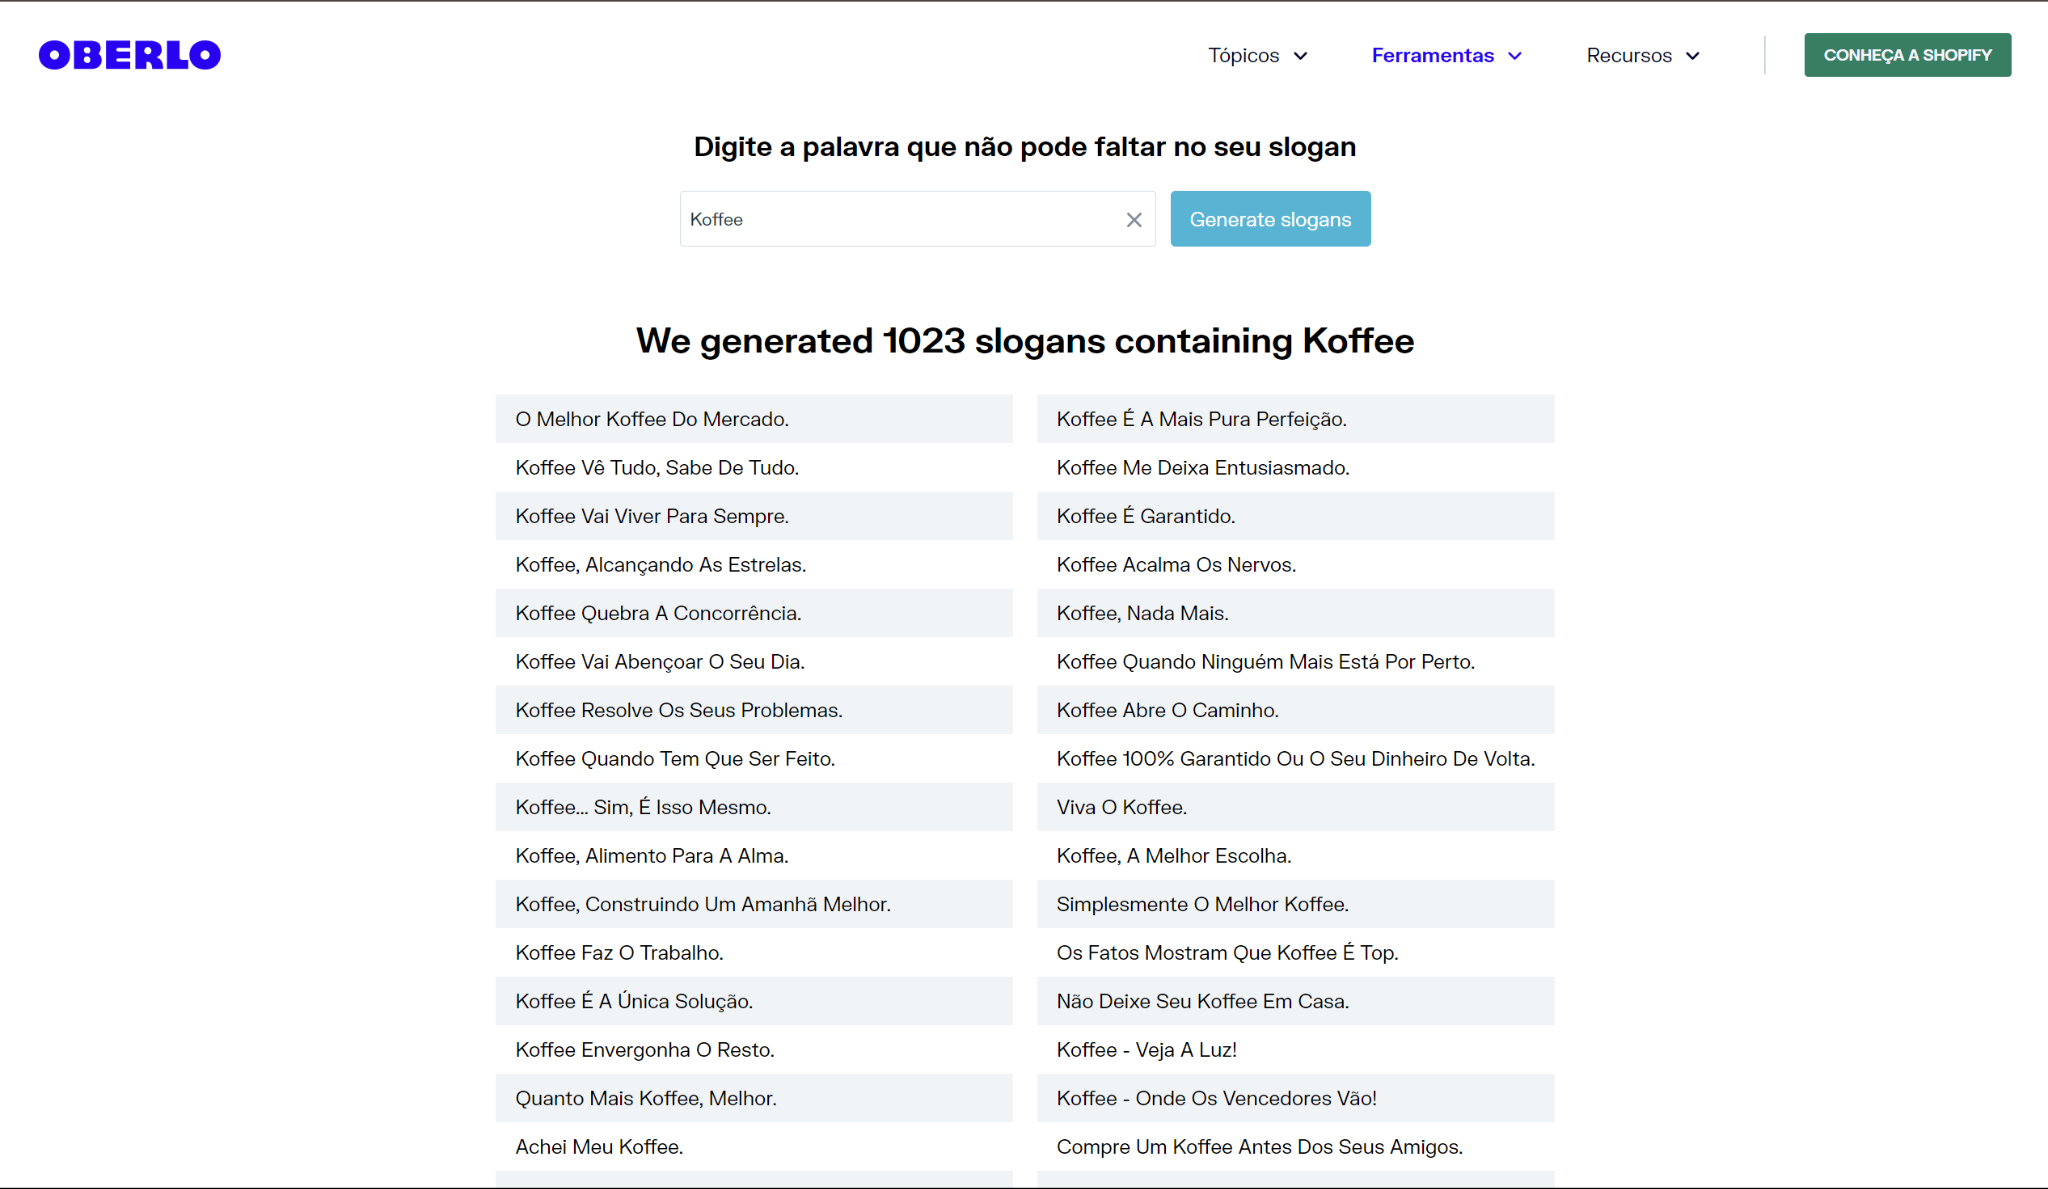Viewport: 2048px width, 1189px height.
Task: Select slogan 'Quanto Mais Koffee, Melhor.'
Action: pos(754,1098)
